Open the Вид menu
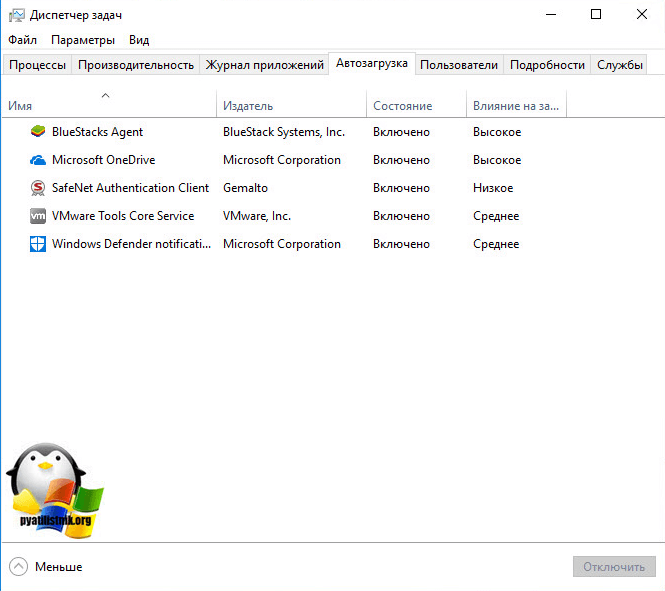 (139, 40)
